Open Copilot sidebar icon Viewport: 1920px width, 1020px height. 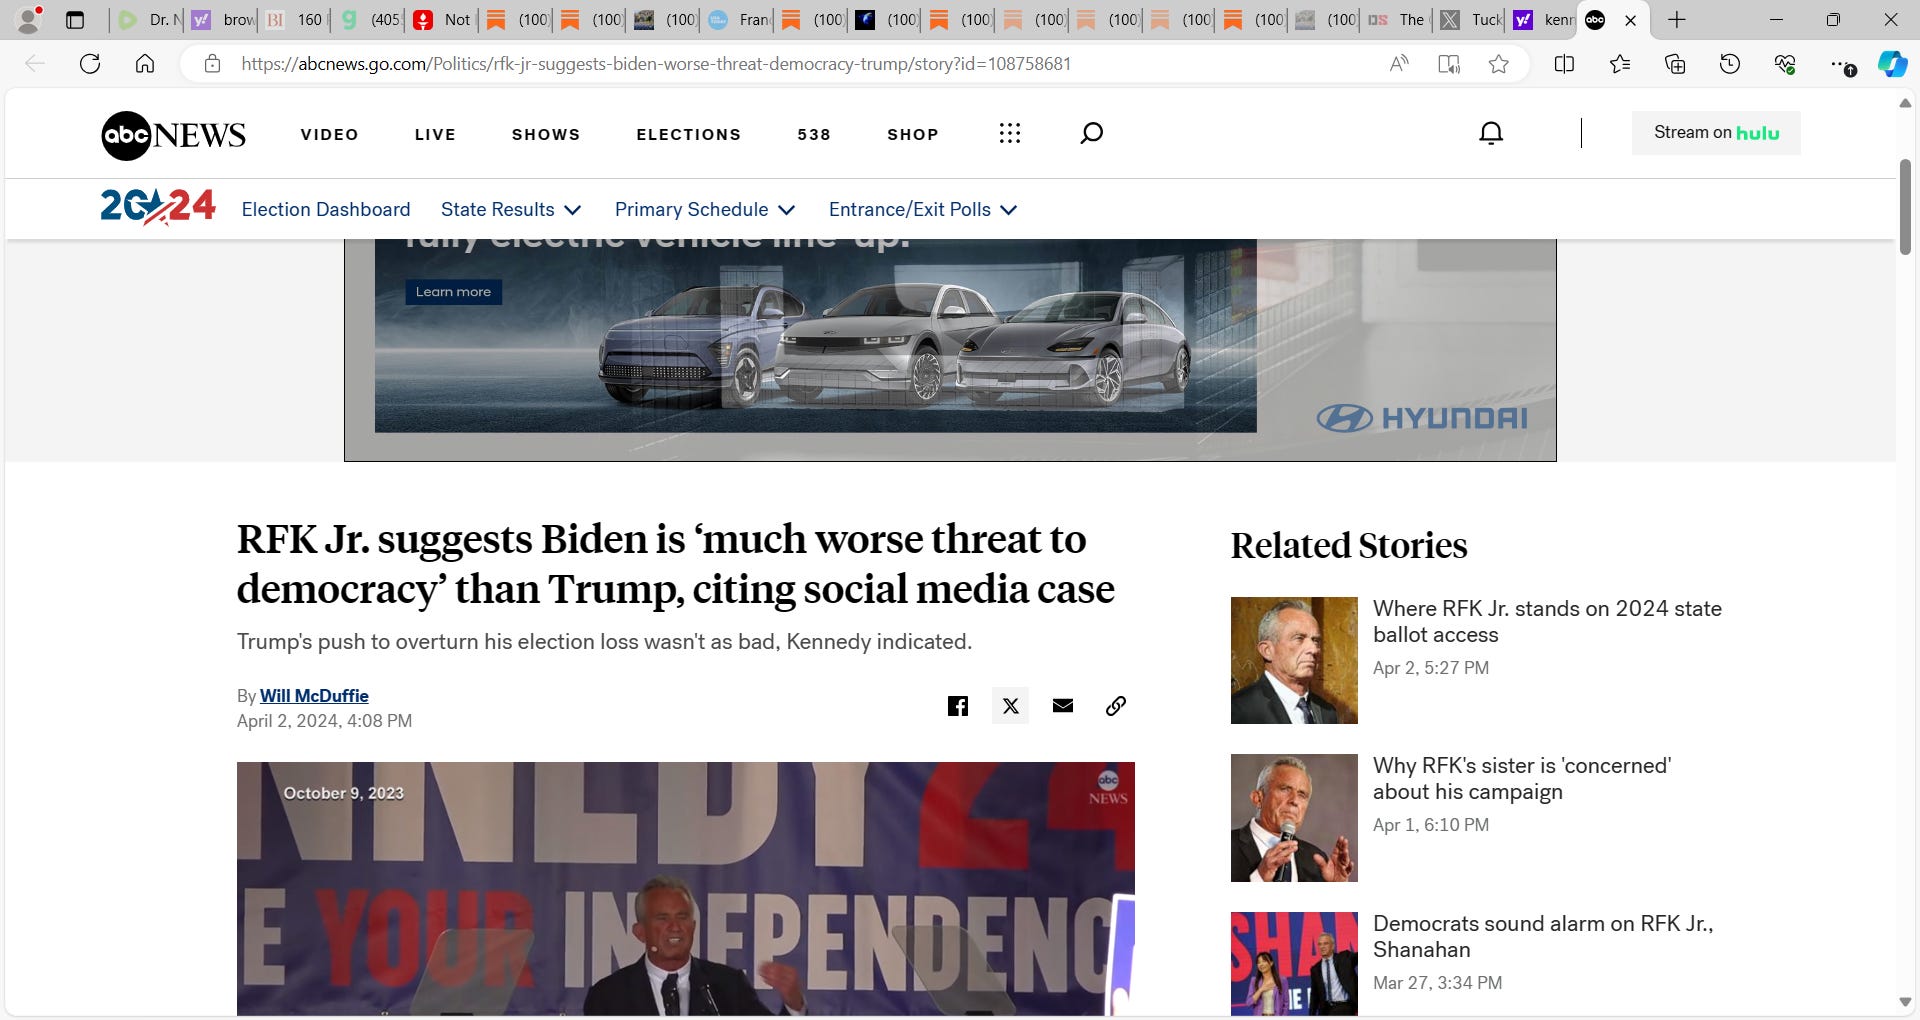click(1892, 64)
